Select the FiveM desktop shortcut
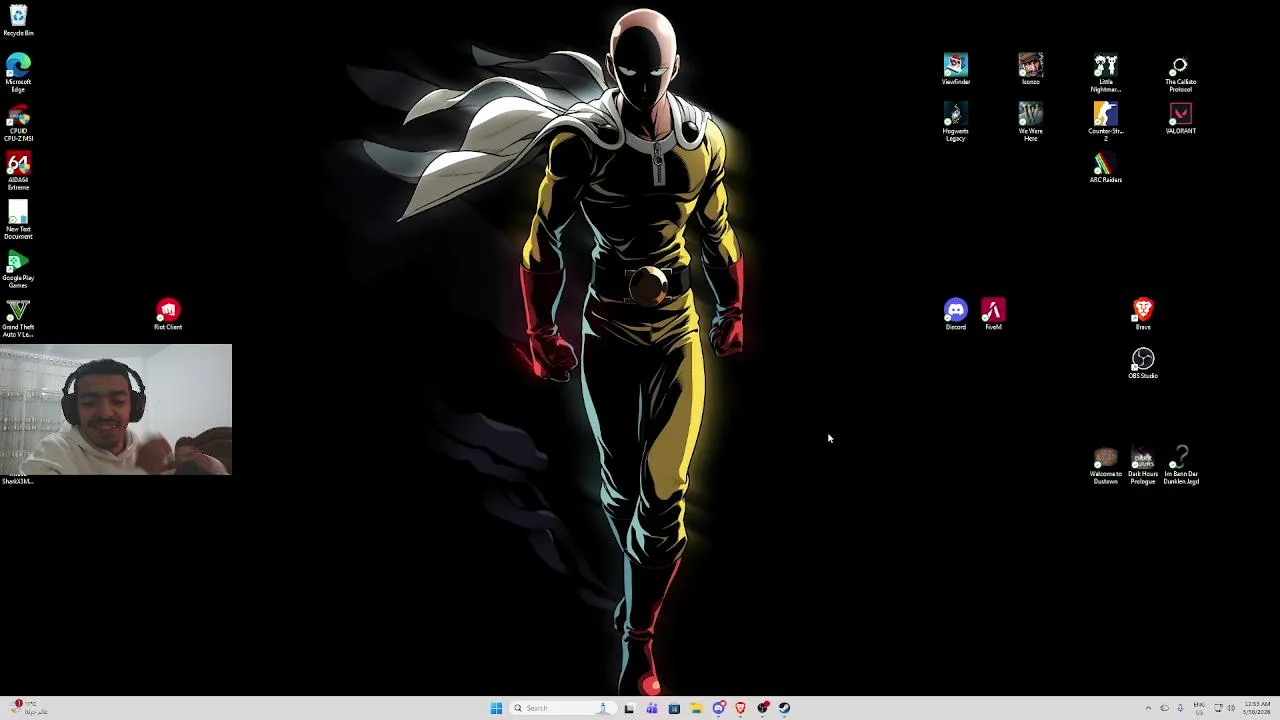This screenshot has height=720, width=1280. [x=993, y=314]
